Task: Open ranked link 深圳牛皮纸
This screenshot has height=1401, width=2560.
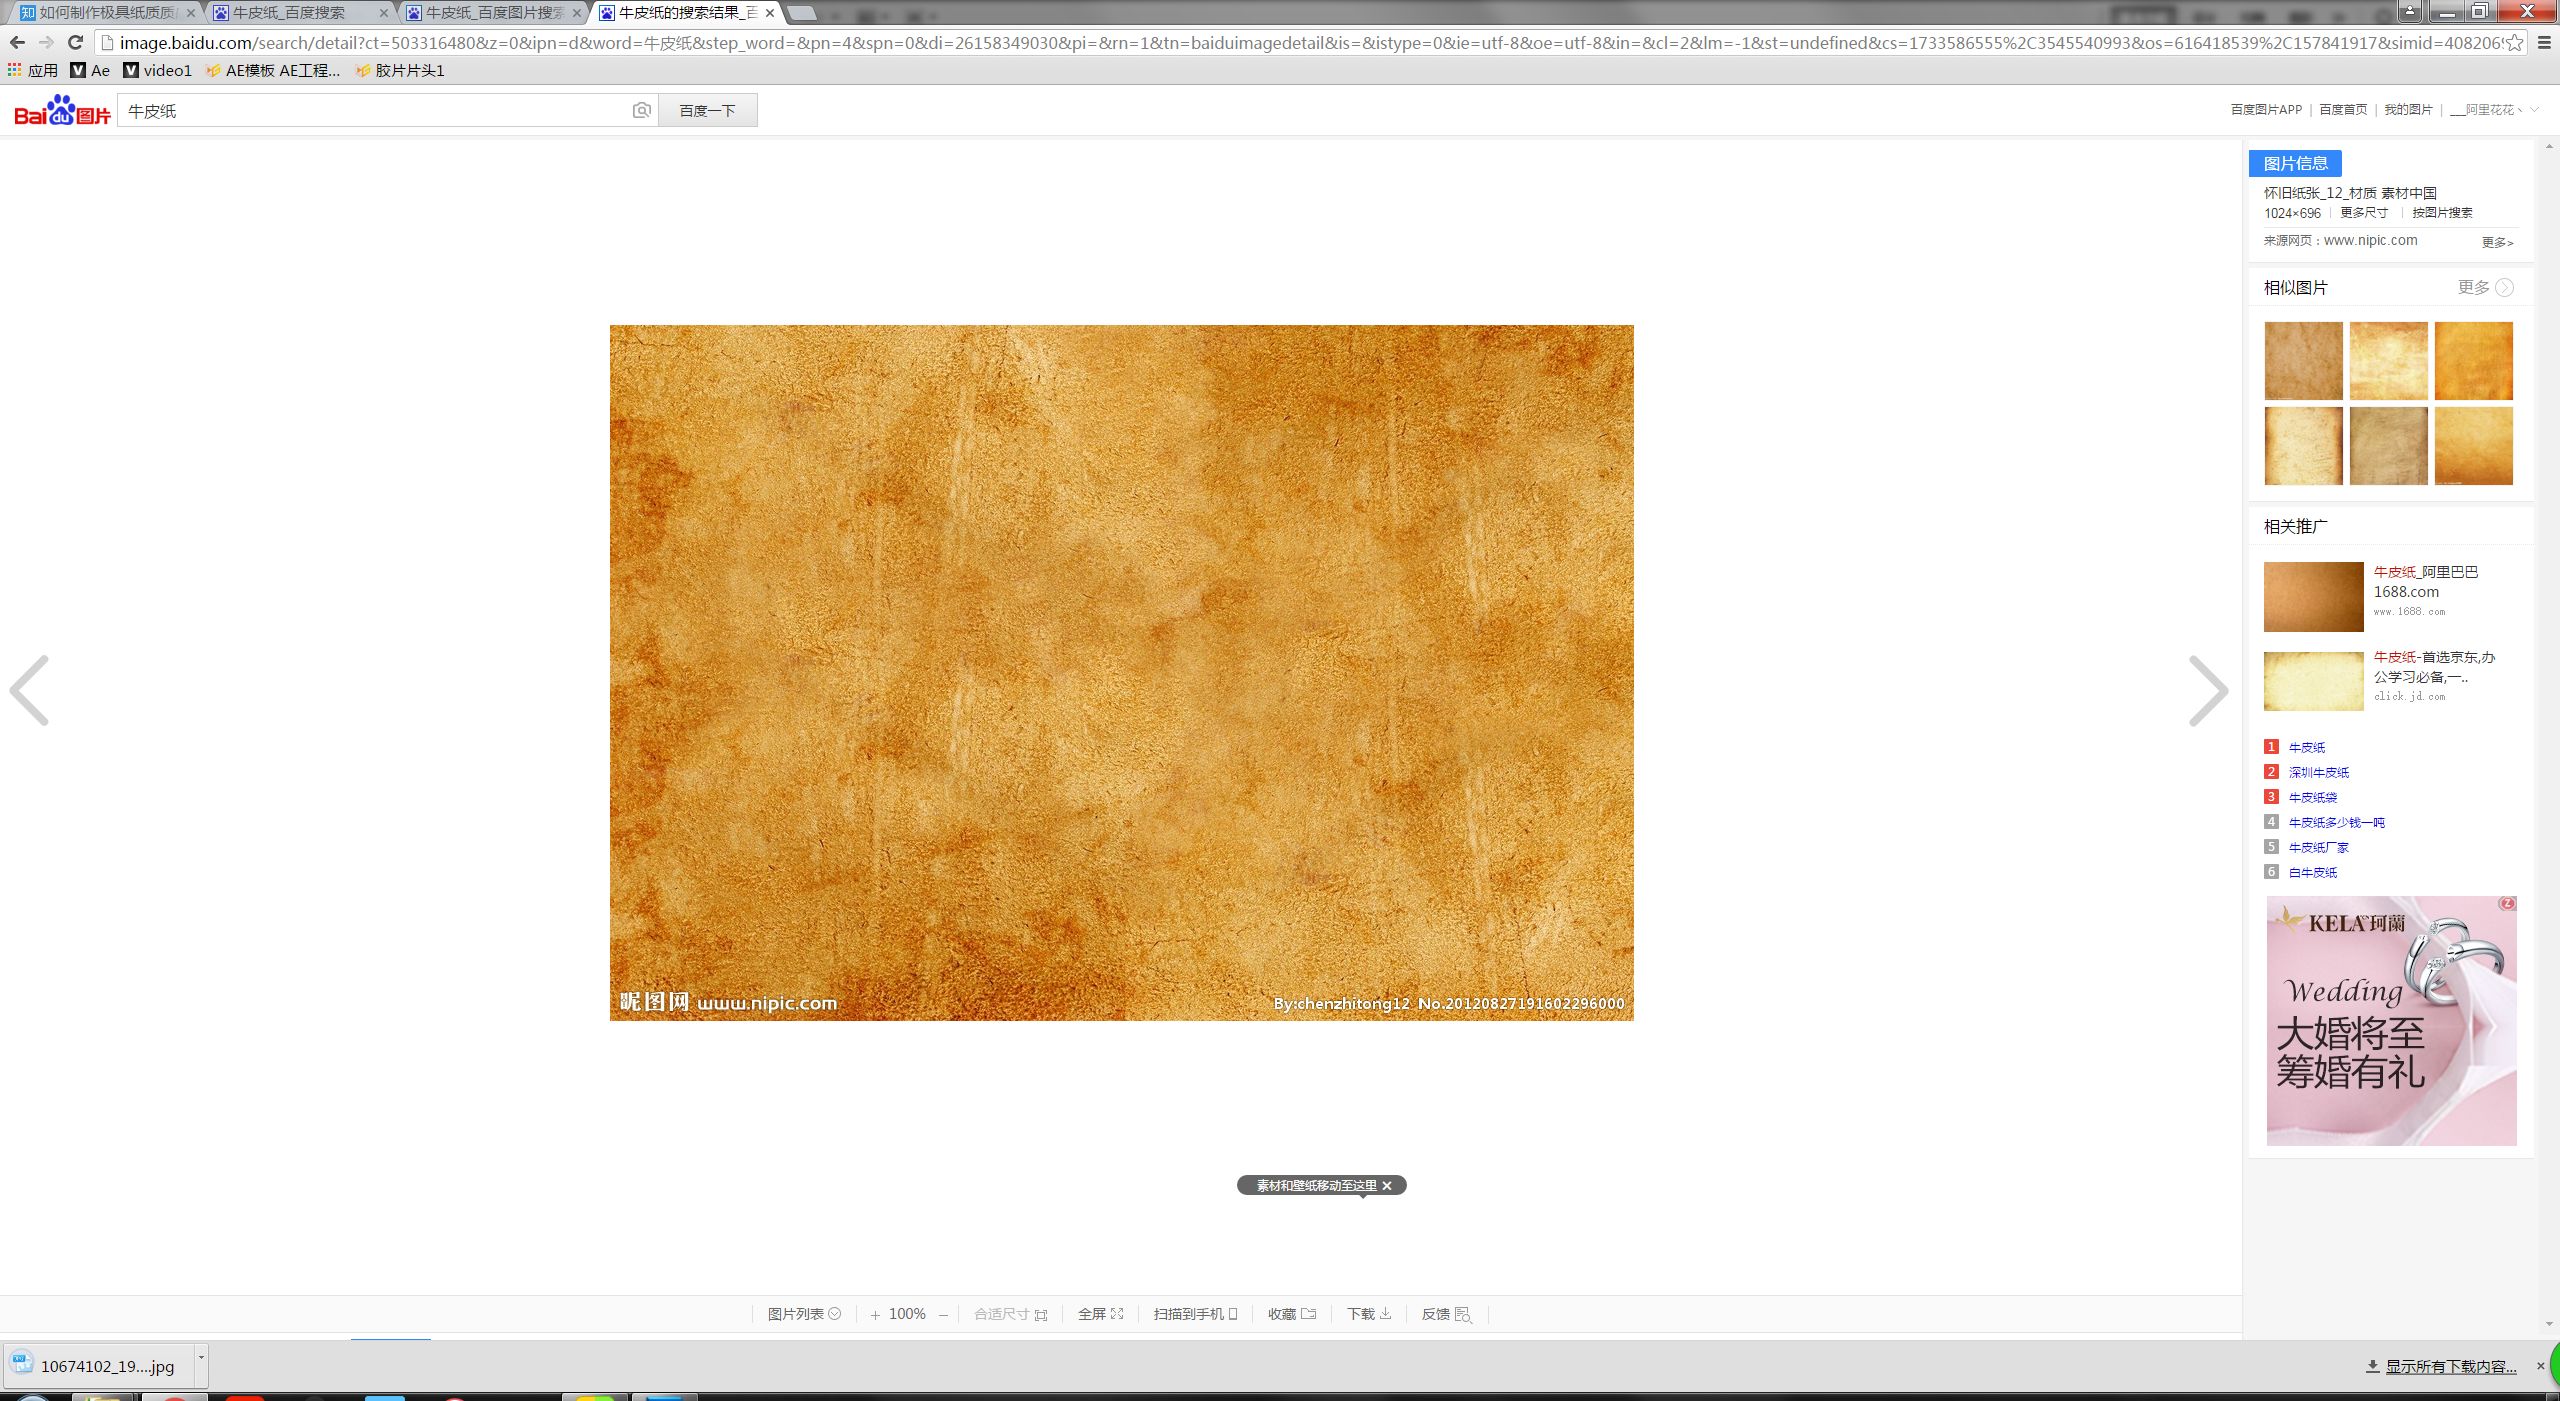Action: (x=2319, y=772)
